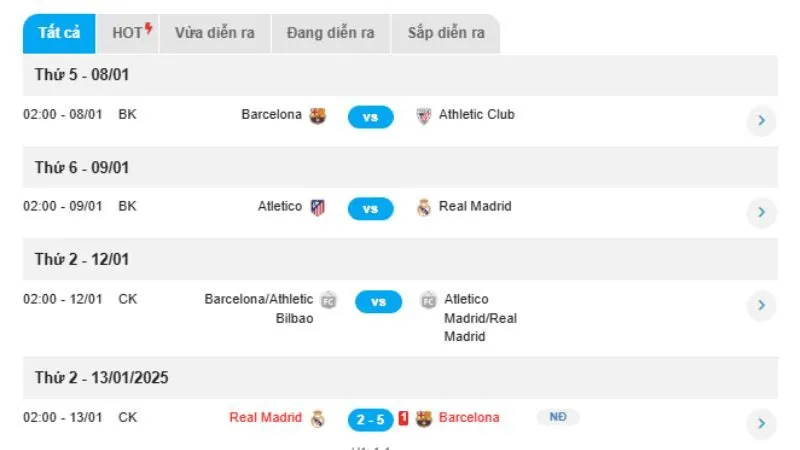Click placeholder crest beside Atletico Madrid/Real Madrid

click(x=429, y=300)
